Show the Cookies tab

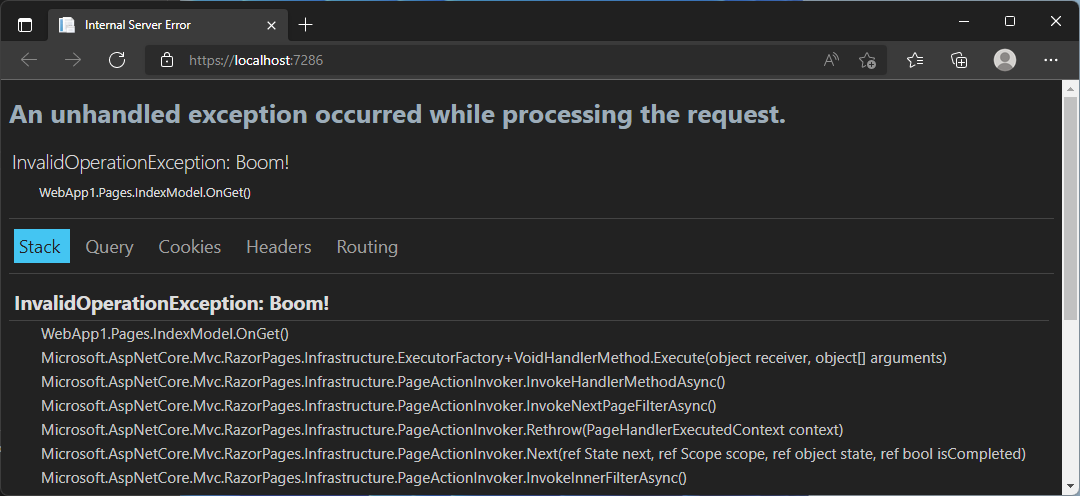pos(189,247)
